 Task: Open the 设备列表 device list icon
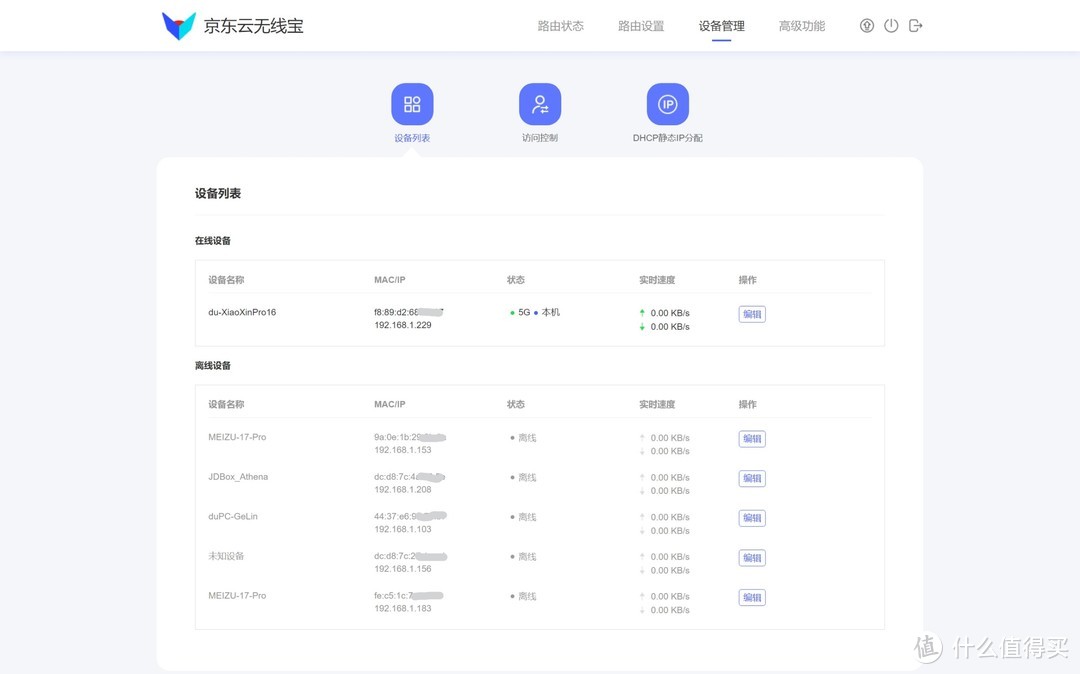pos(412,103)
